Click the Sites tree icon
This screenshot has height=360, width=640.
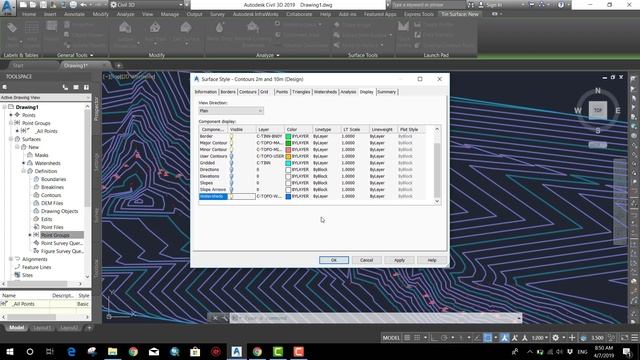pyautogui.click(x=18, y=275)
